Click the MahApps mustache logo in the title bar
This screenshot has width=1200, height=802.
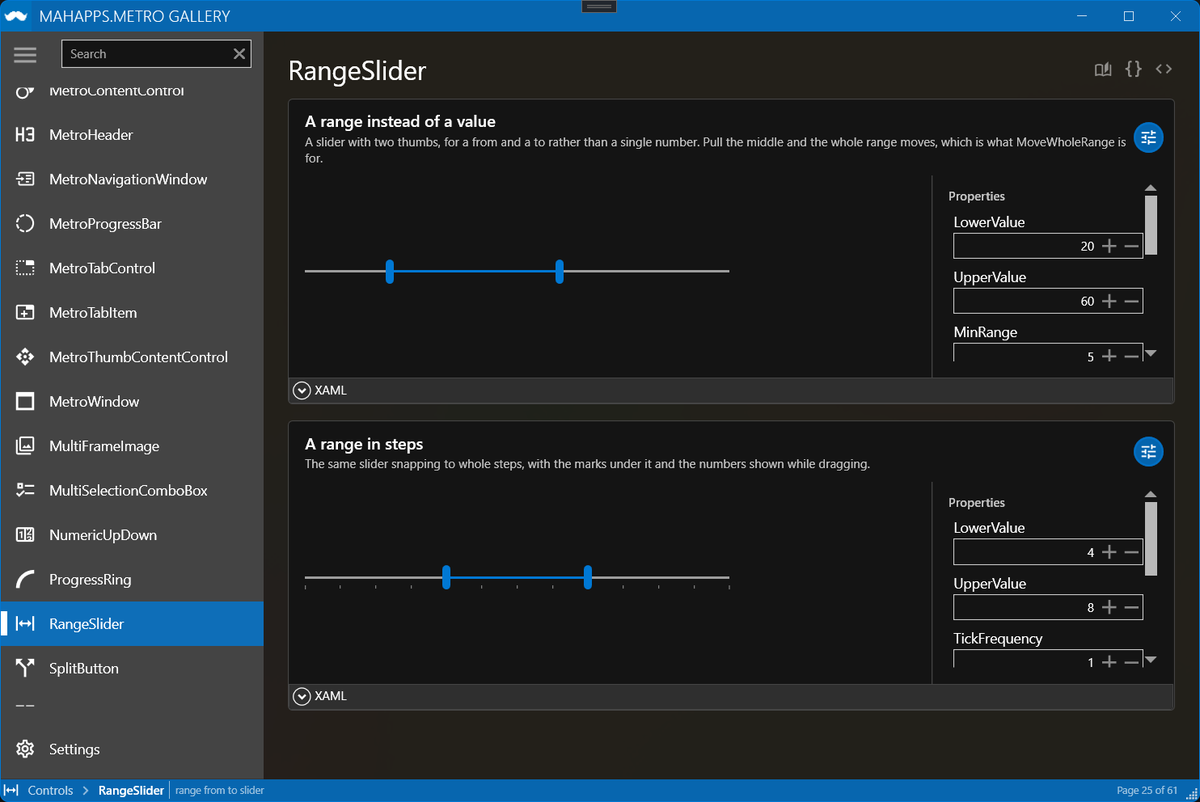pyautogui.click(x=16, y=16)
